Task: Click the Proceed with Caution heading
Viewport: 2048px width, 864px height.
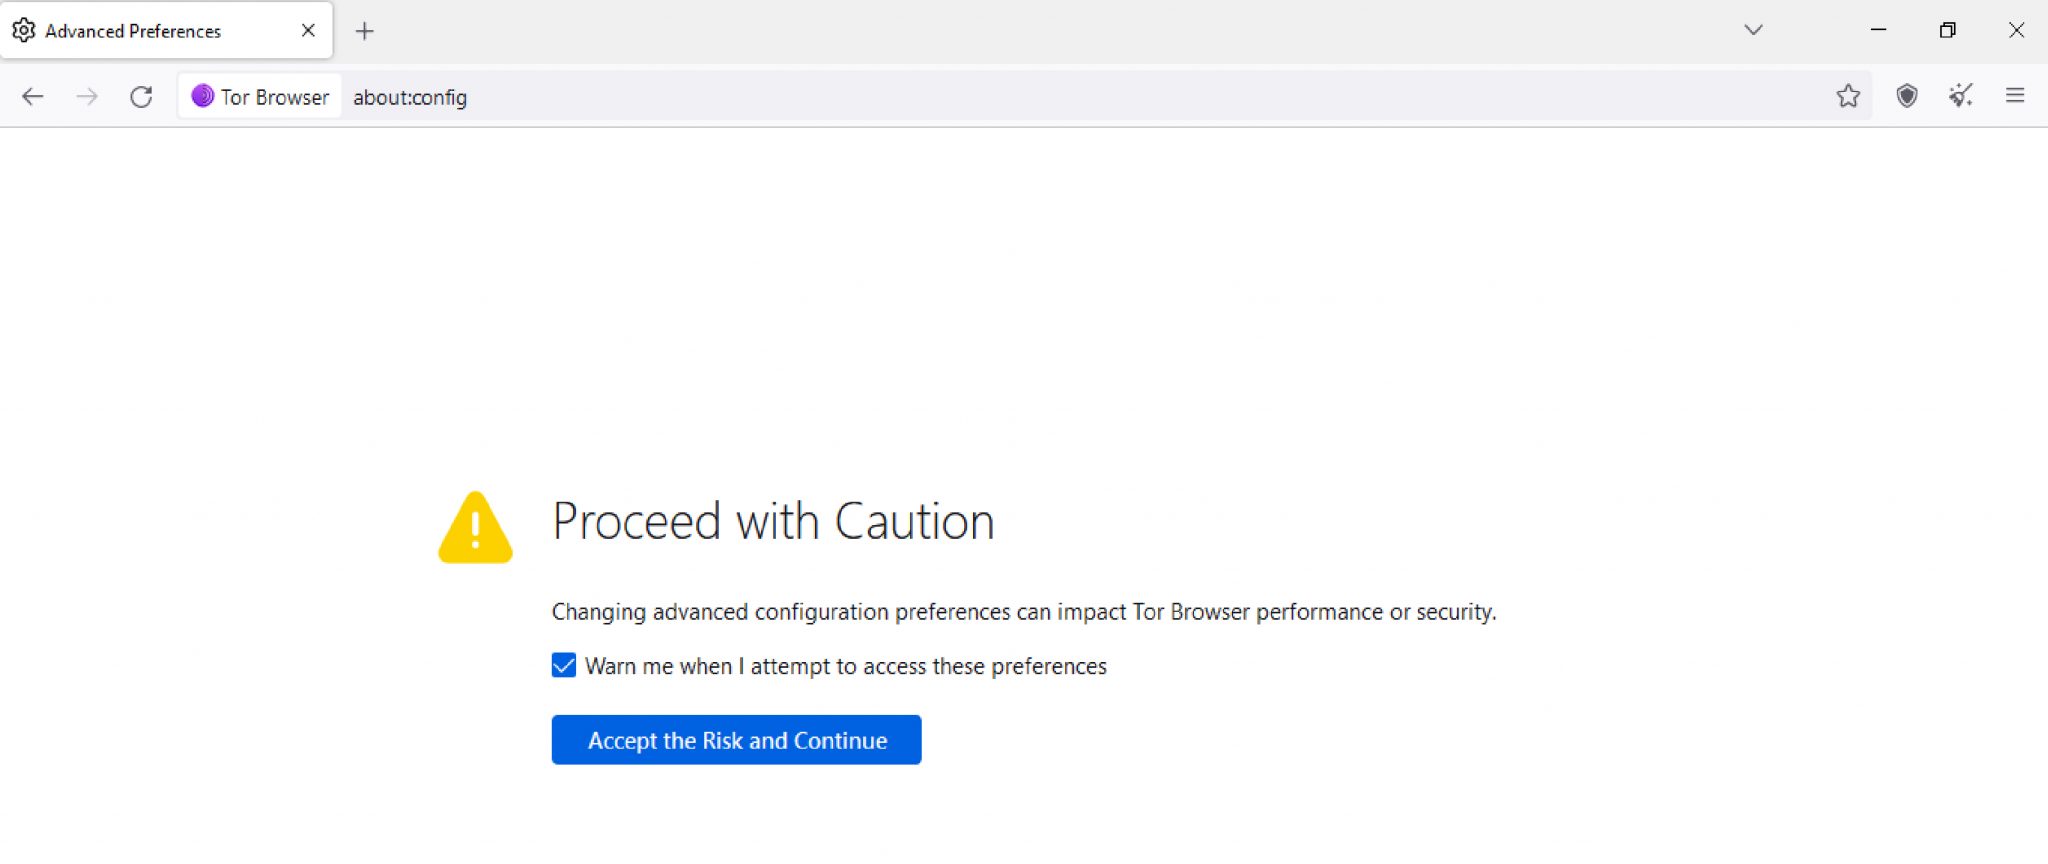Action: (773, 522)
